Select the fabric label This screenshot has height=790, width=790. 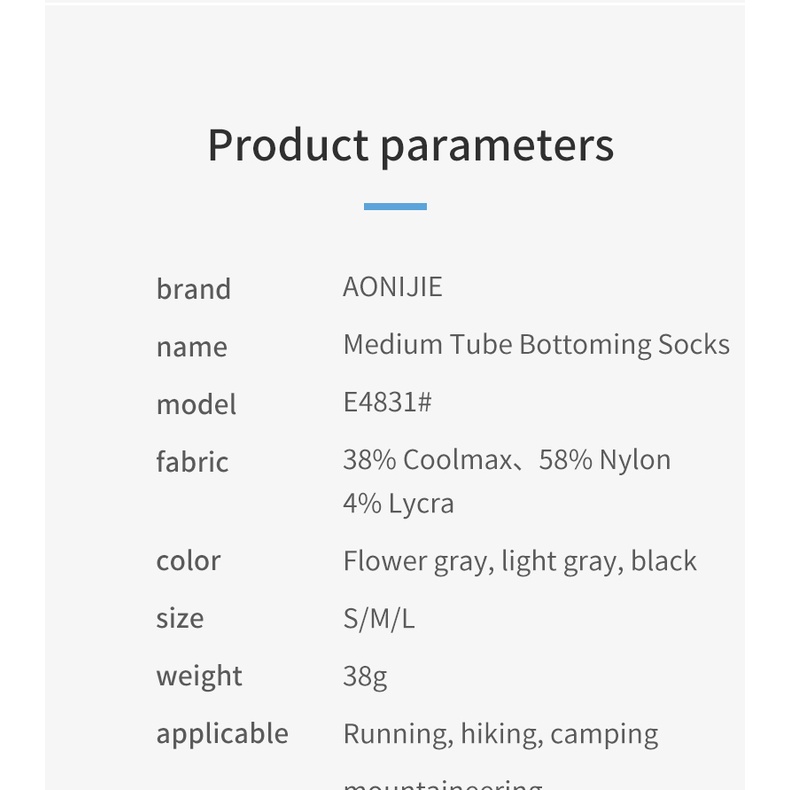pyautogui.click(x=192, y=462)
